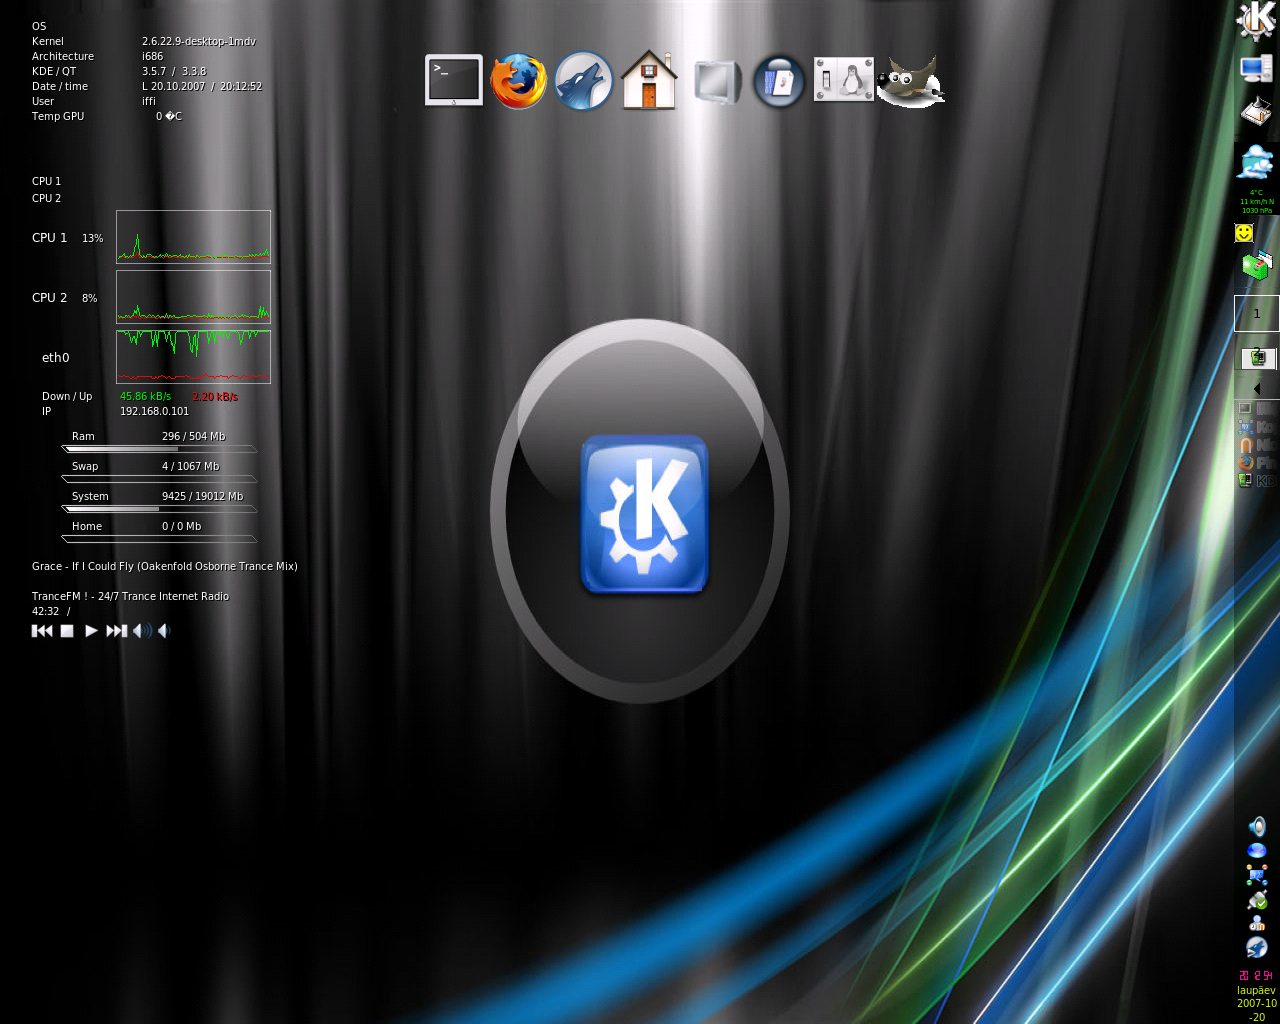Open Amarok wolf icon in dock
The image size is (1280, 1024).
coord(583,81)
